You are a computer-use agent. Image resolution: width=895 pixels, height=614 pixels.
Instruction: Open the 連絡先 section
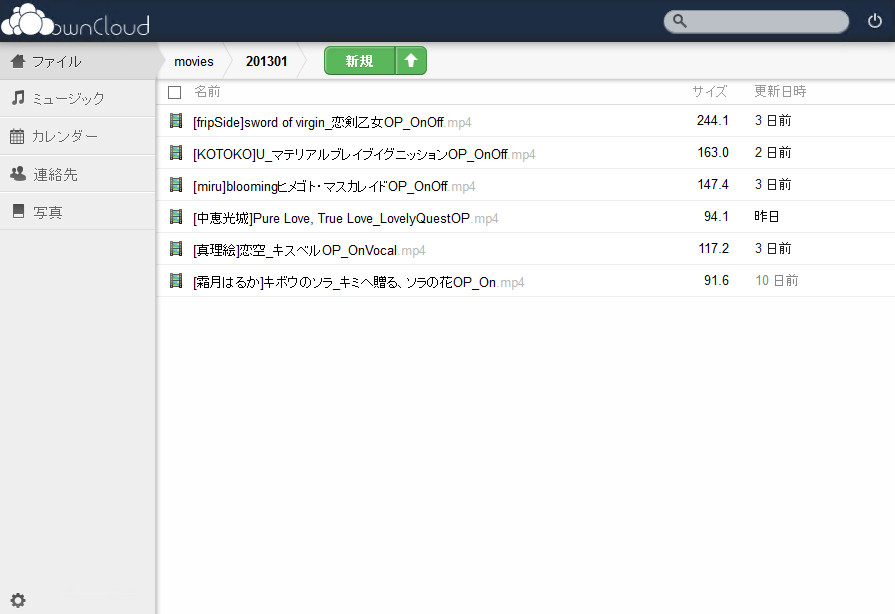coord(78,174)
